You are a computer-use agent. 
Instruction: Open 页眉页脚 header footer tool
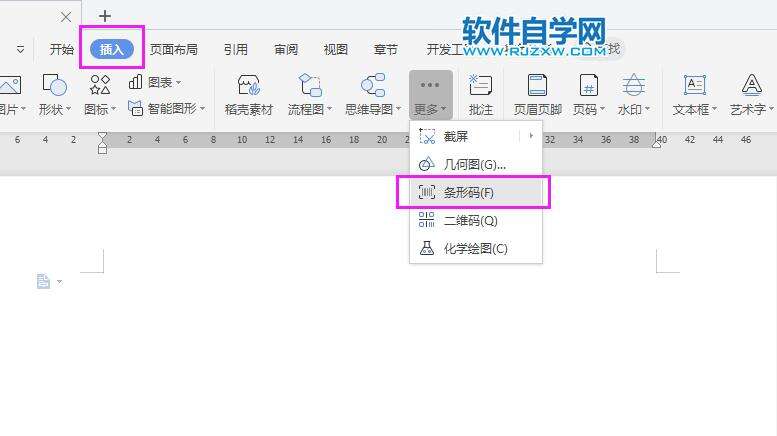click(x=537, y=95)
